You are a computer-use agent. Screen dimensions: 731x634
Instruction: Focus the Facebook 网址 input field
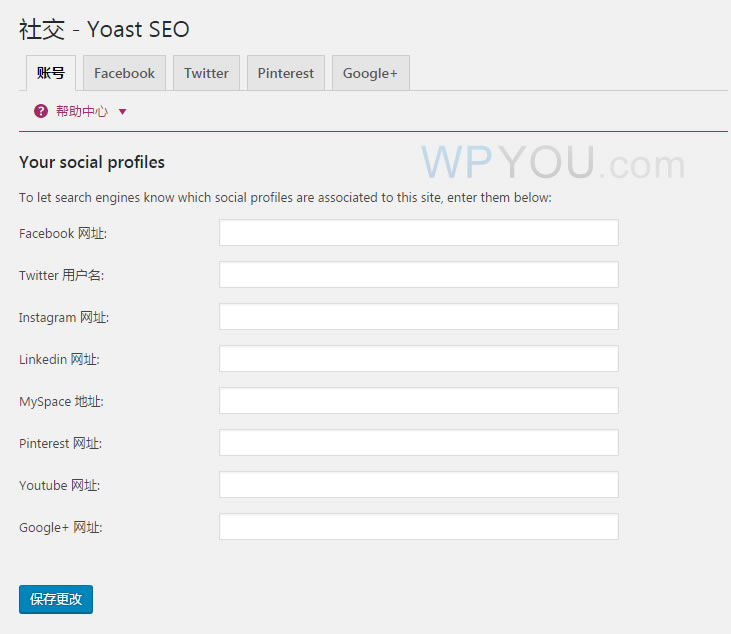point(419,233)
